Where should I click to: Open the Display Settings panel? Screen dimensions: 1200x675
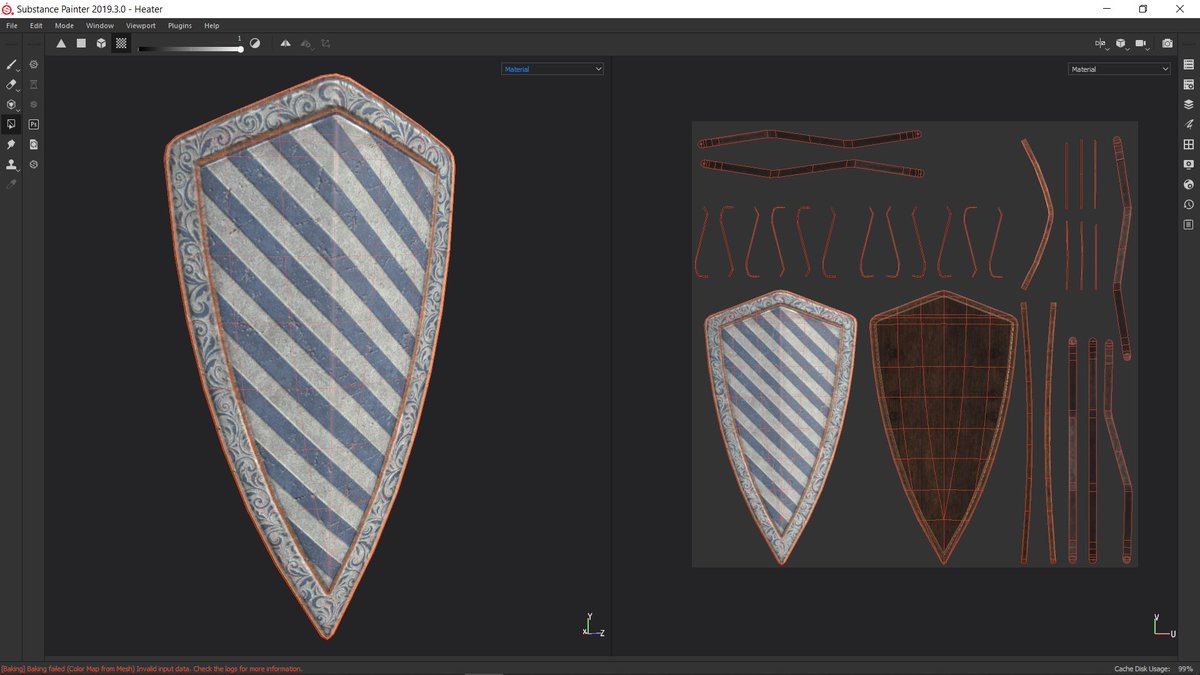1189,164
